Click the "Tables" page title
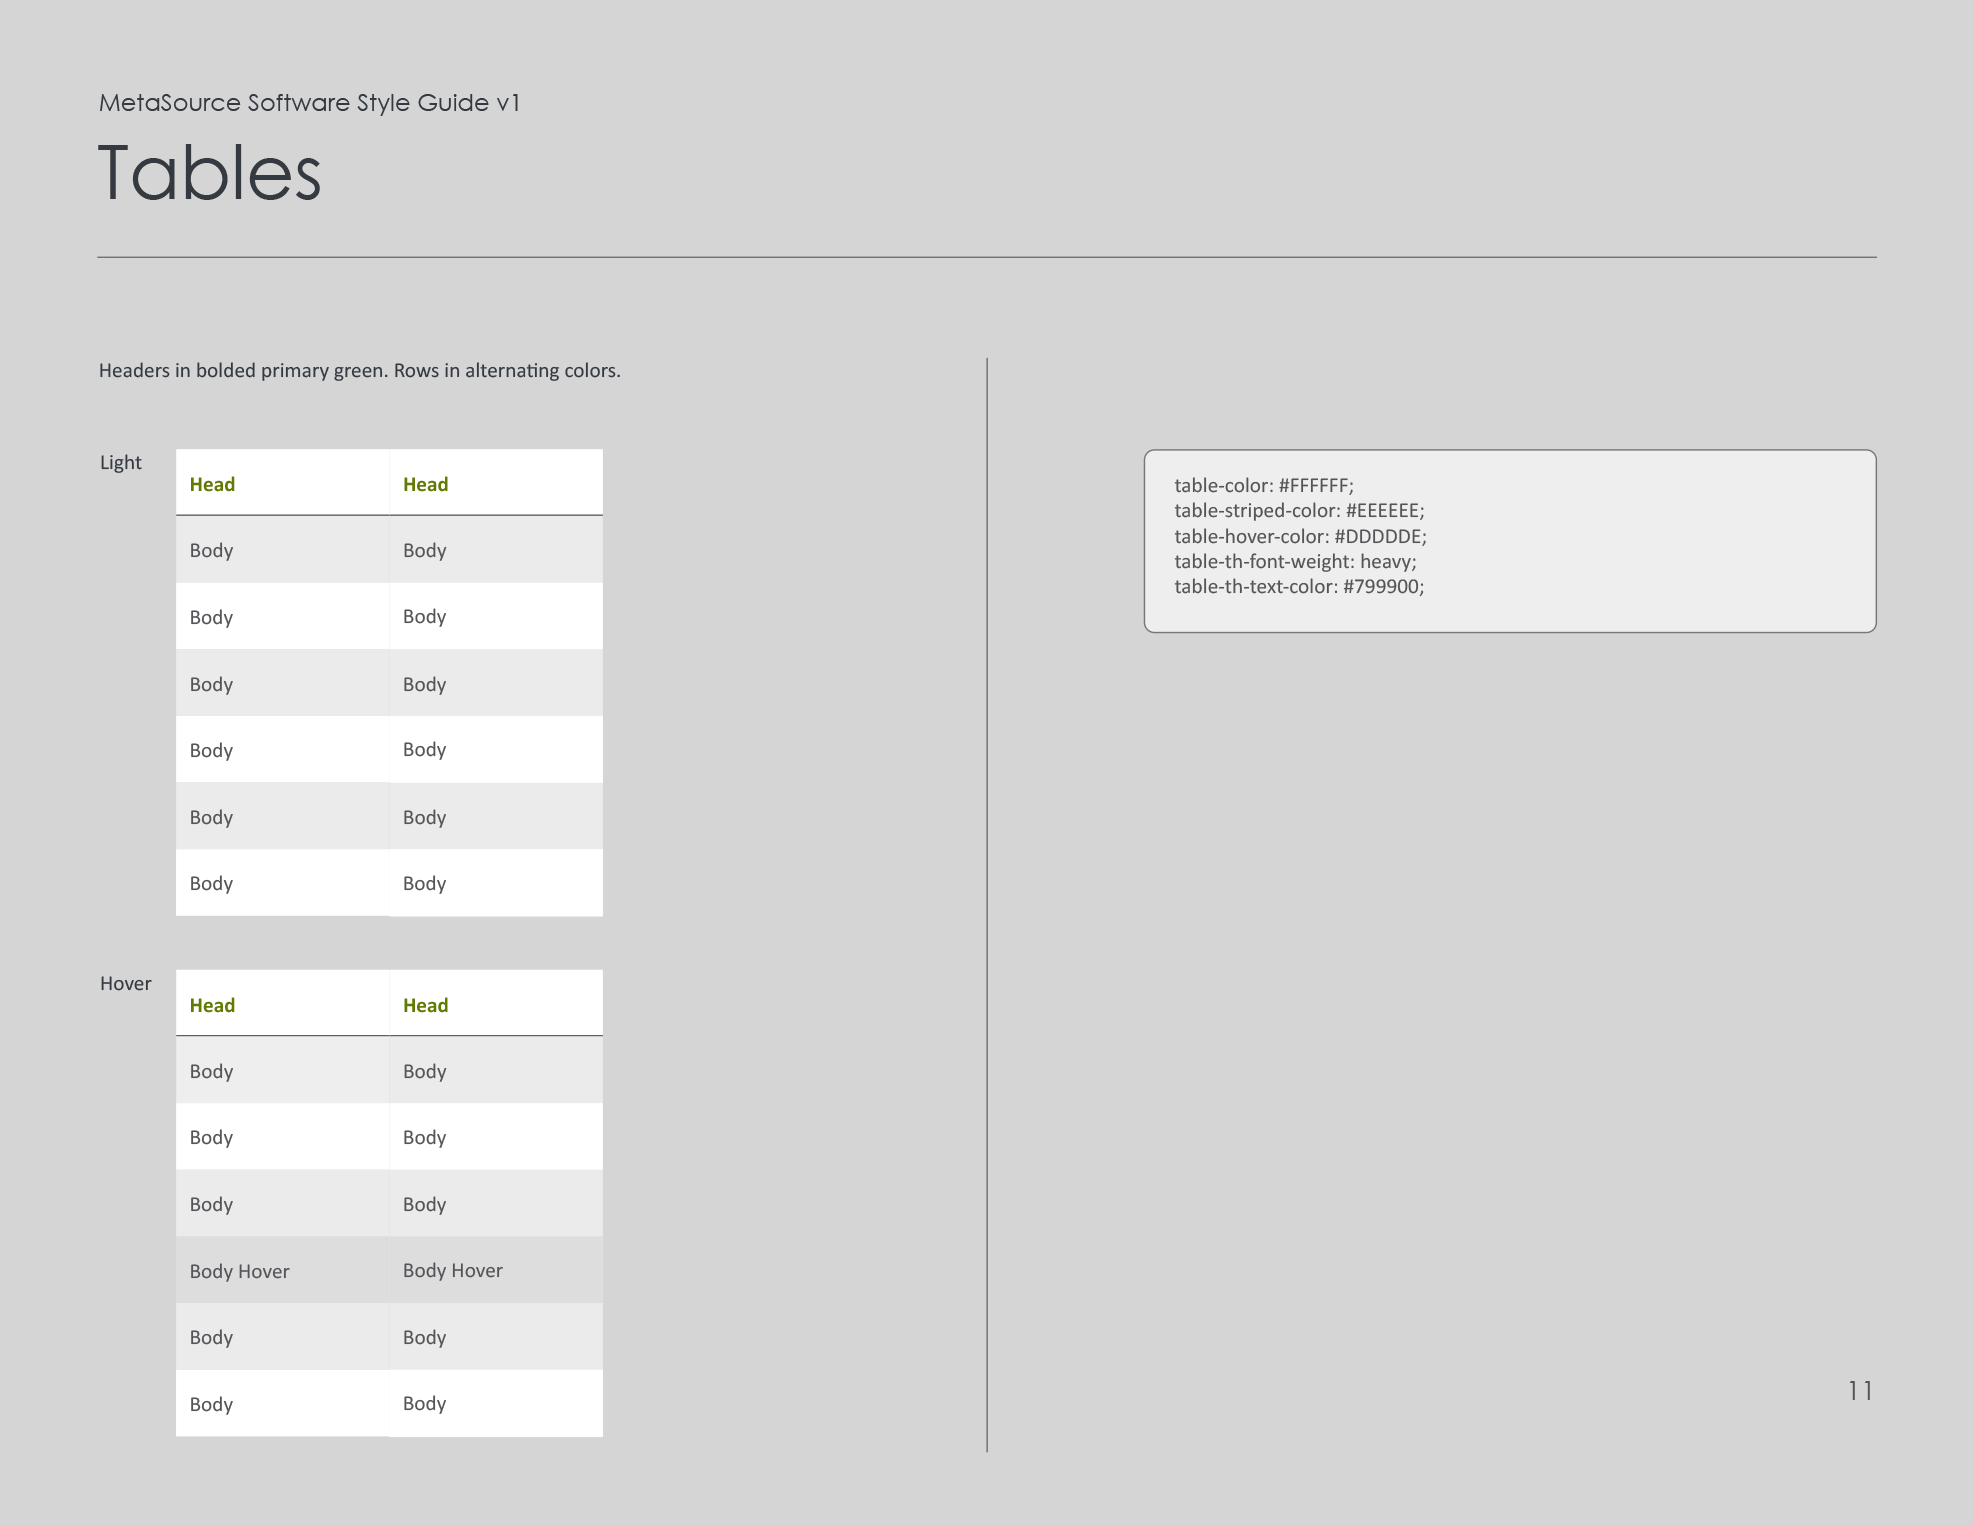 coord(209,175)
